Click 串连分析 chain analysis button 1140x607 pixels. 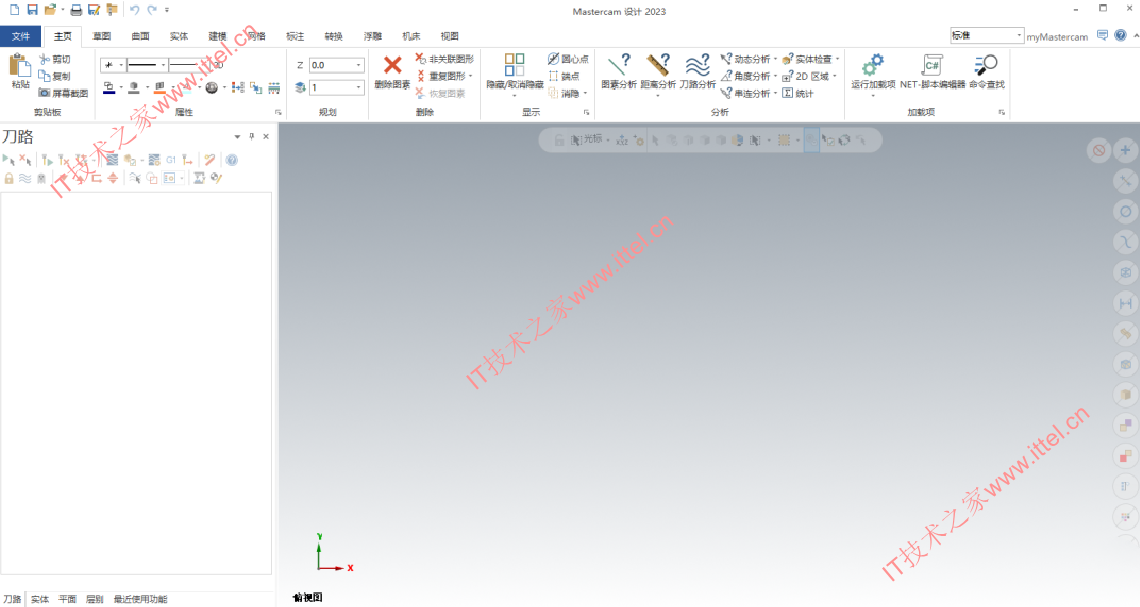tap(746, 93)
